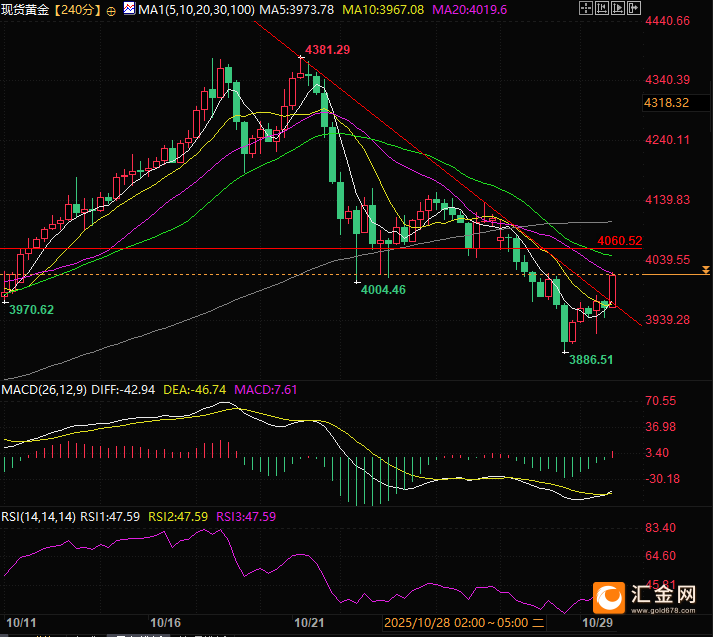713x637 pixels.
Task: Click the RSI3:47.59 reading
Action: tap(246, 517)
